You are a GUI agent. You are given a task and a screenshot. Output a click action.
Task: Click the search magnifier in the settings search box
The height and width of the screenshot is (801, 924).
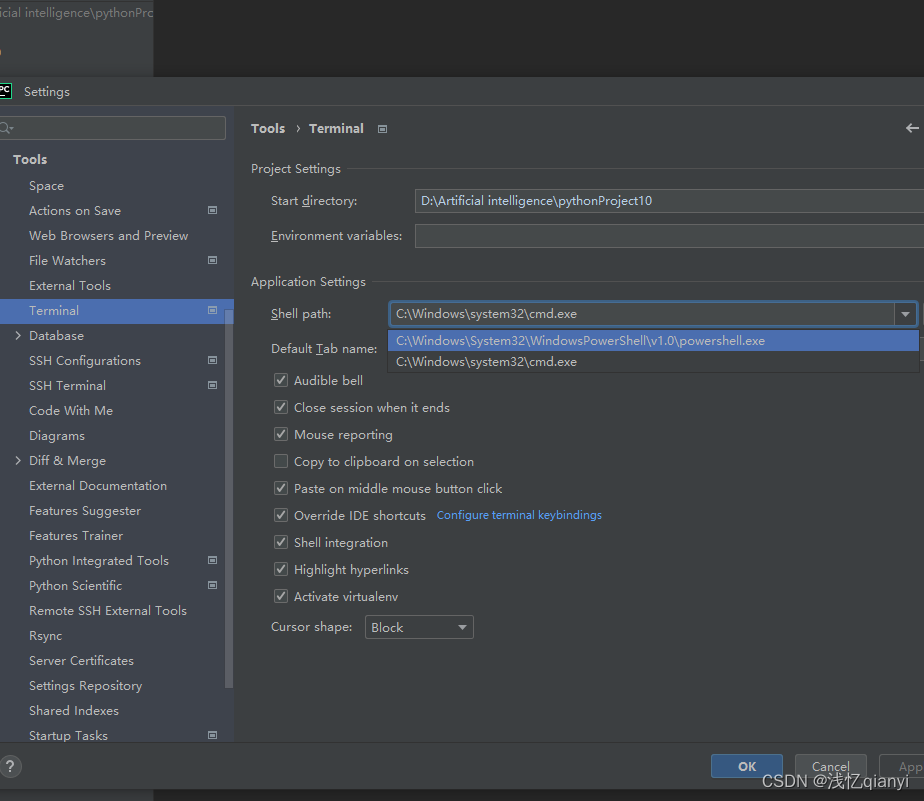[x=8, y=128]
